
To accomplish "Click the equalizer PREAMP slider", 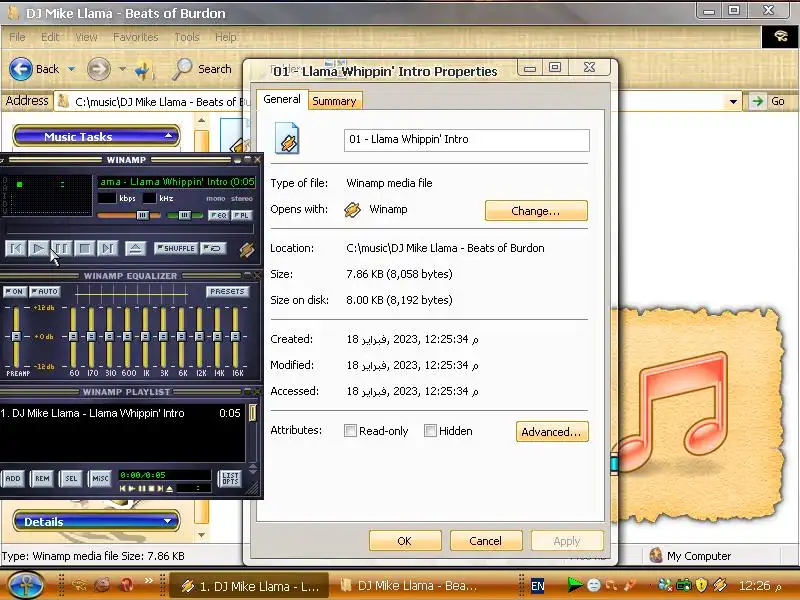I will (16, 337).
